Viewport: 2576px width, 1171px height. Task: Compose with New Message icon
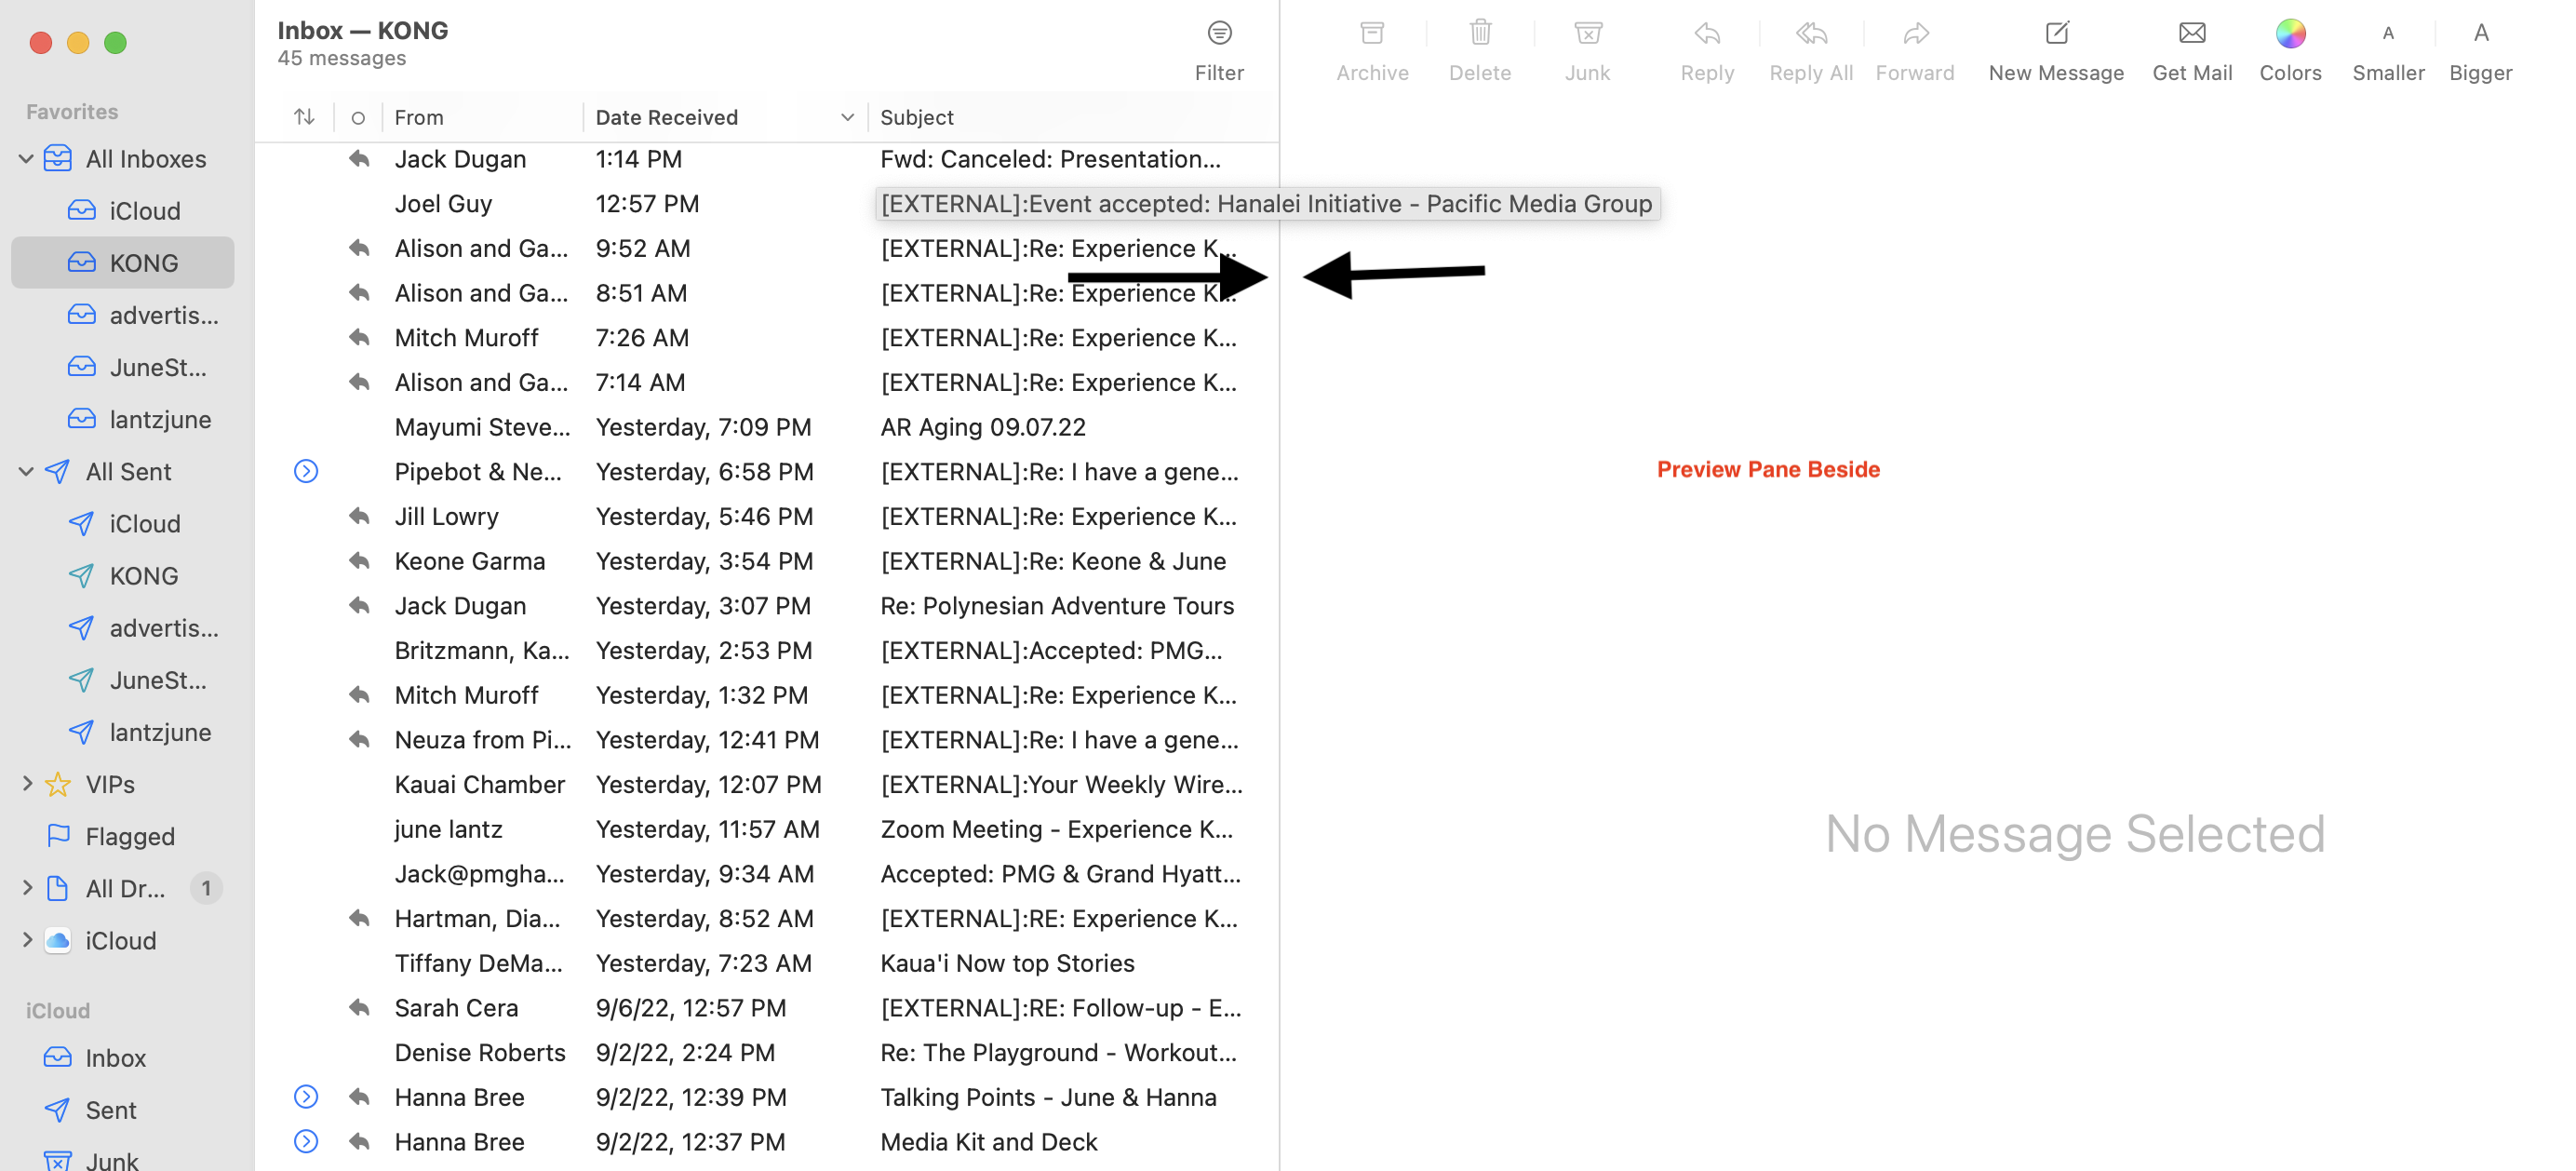(2056, 34)
